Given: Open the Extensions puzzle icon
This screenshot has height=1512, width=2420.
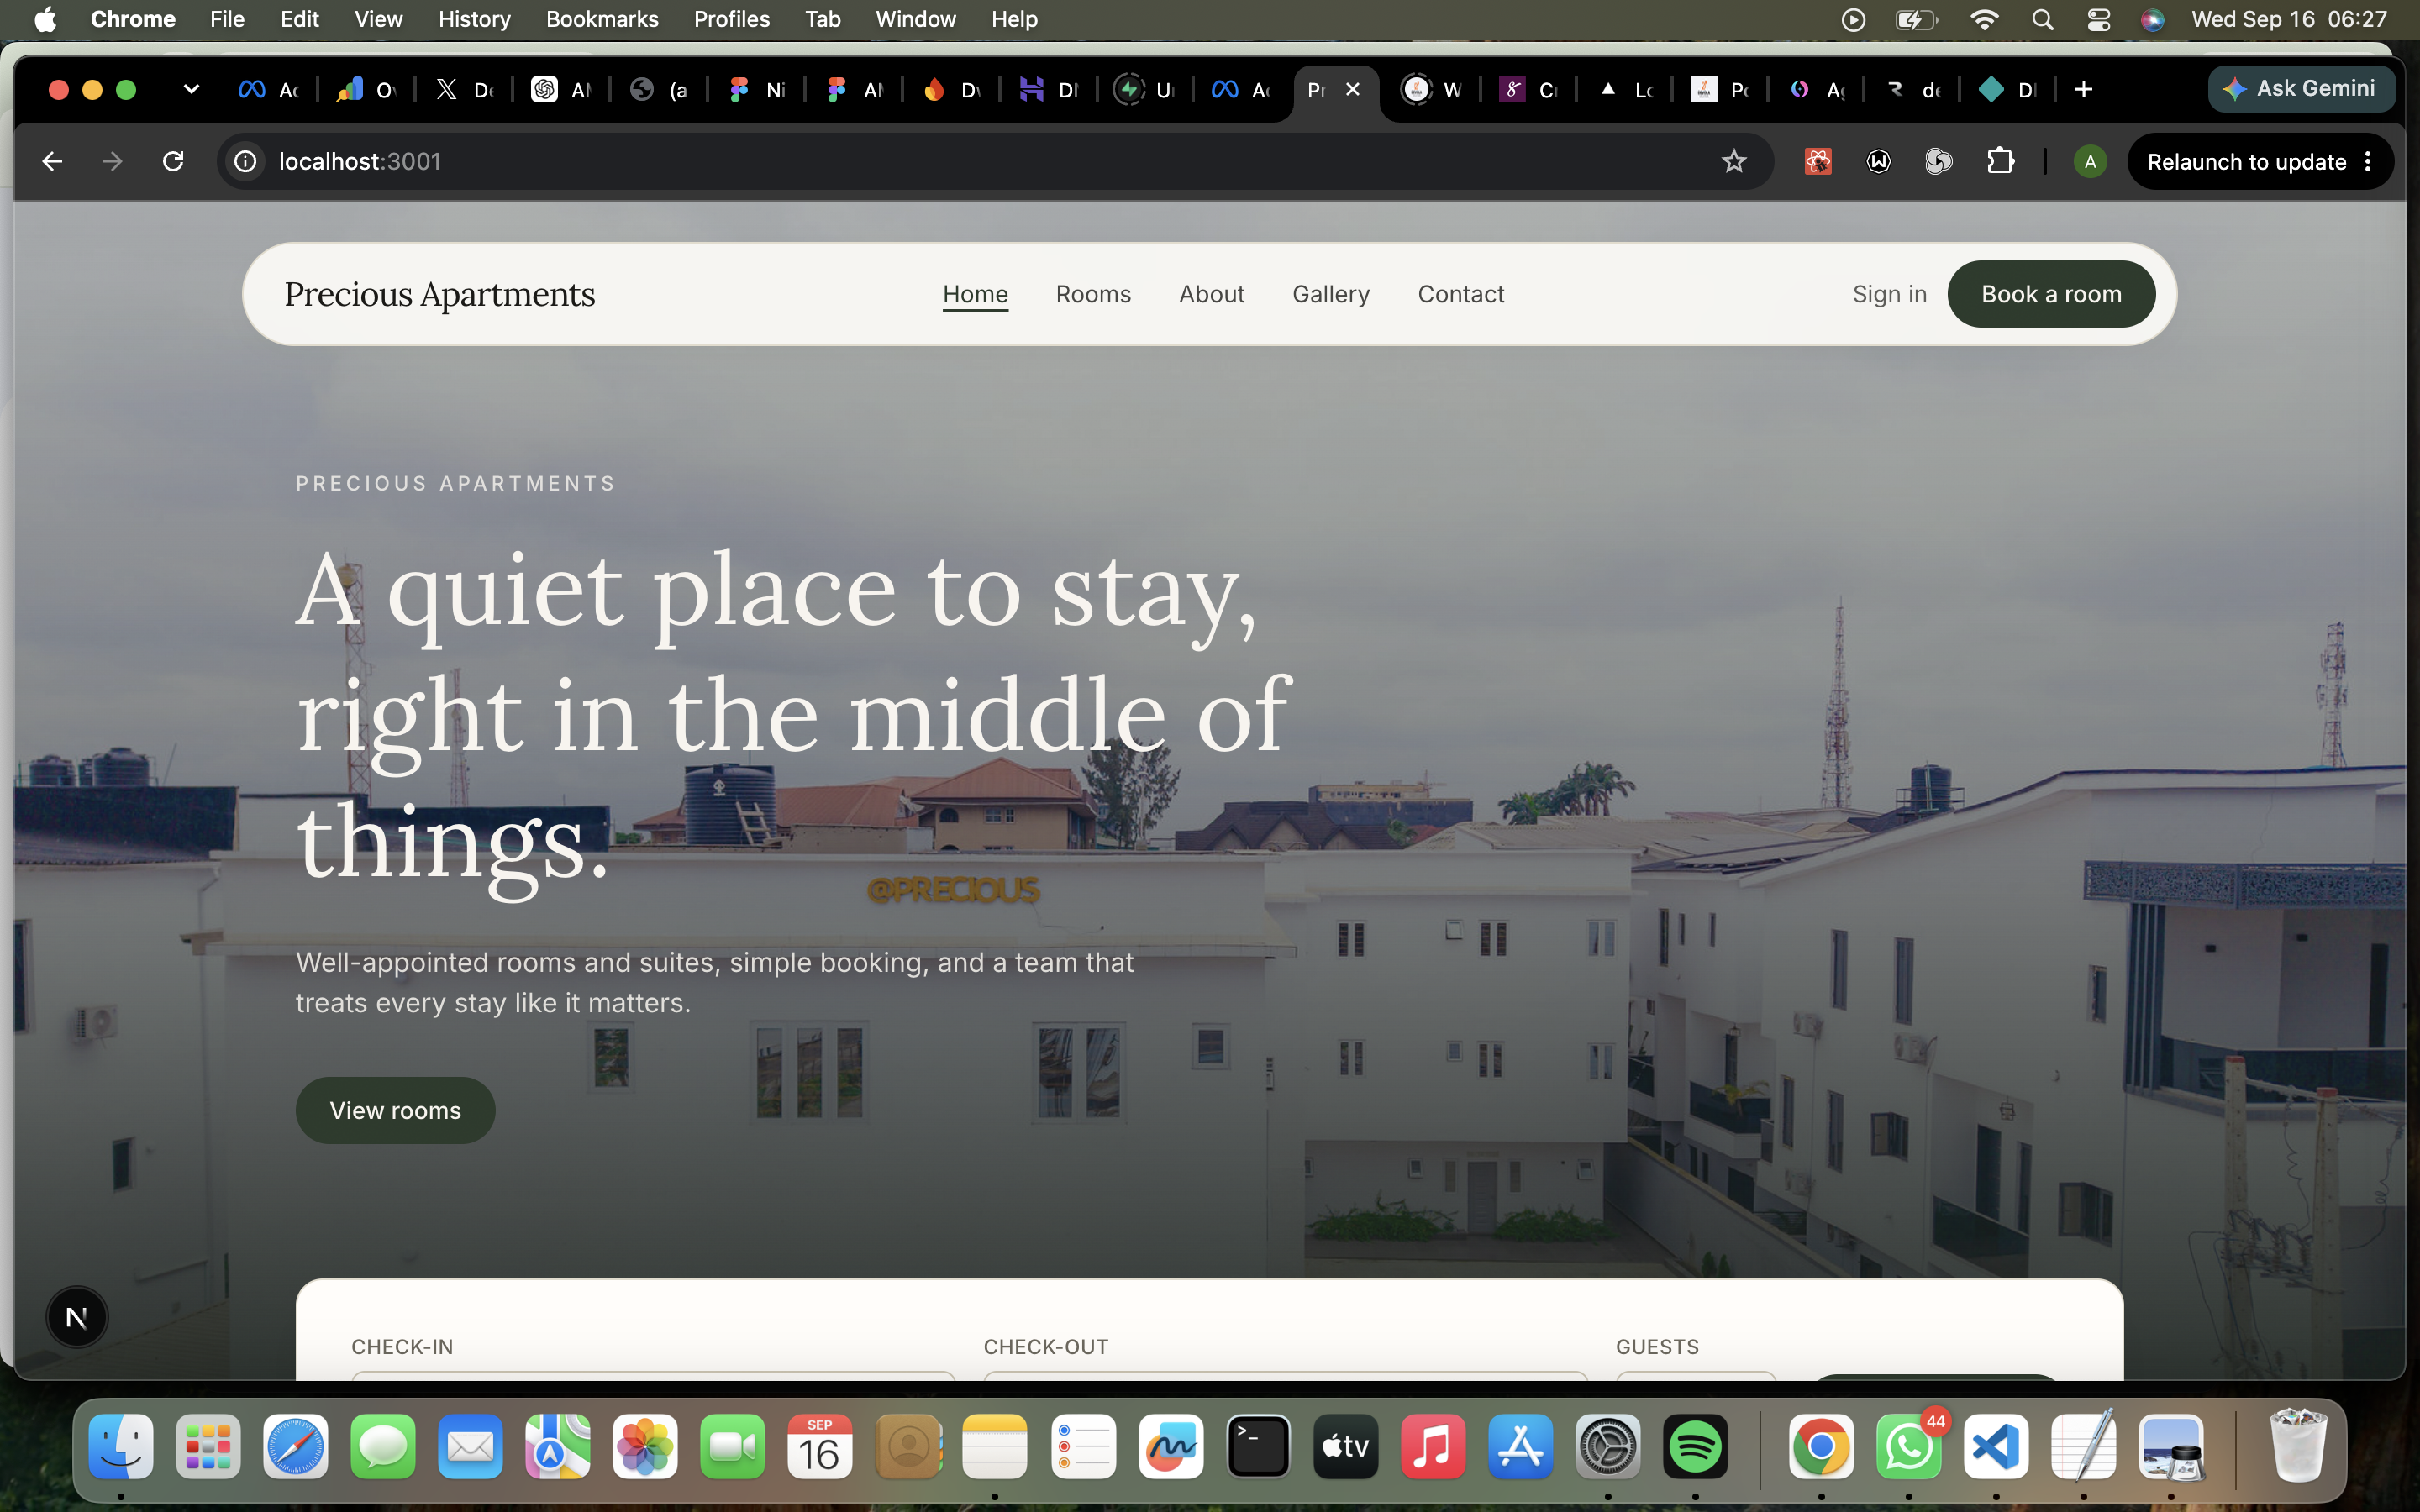Looking at the screenshot, I should pyautogui.click(x=2000, y=161).
